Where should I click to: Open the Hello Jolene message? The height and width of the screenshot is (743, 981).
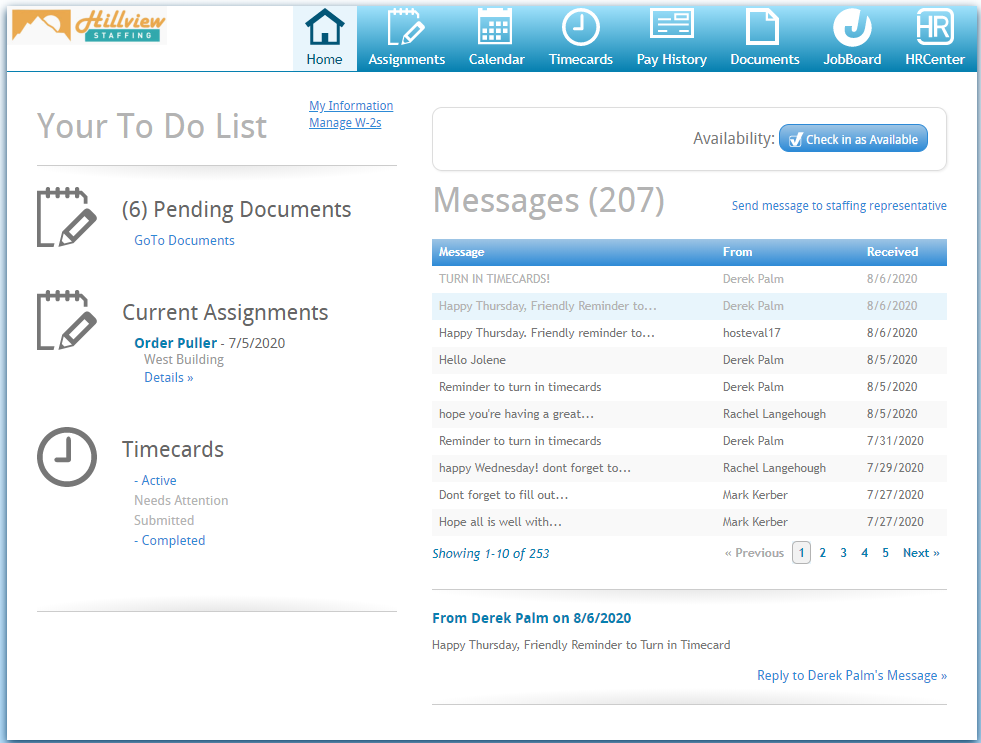point(689,360)
